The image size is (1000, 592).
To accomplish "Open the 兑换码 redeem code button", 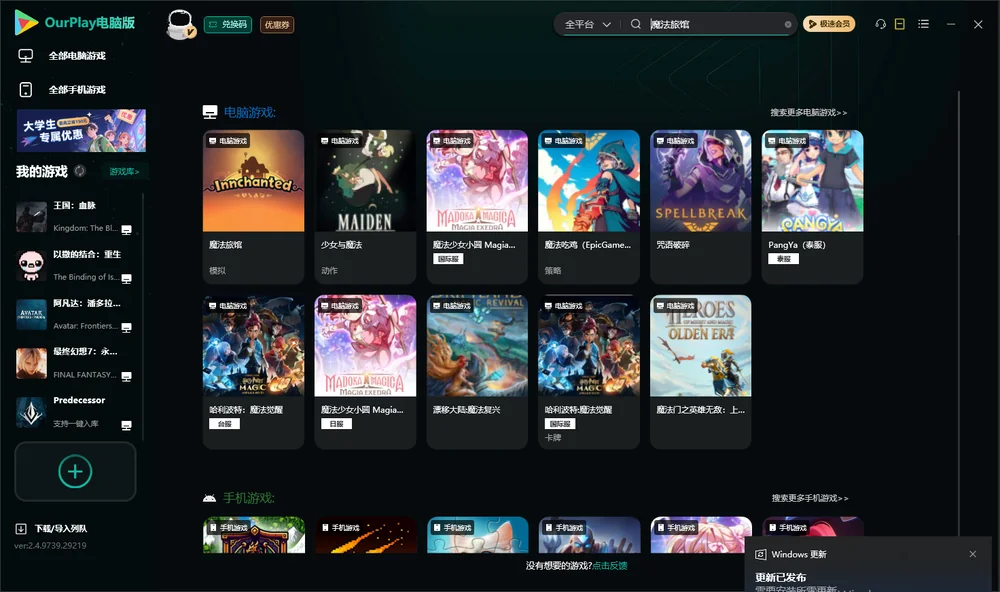I will pos(228,24).
